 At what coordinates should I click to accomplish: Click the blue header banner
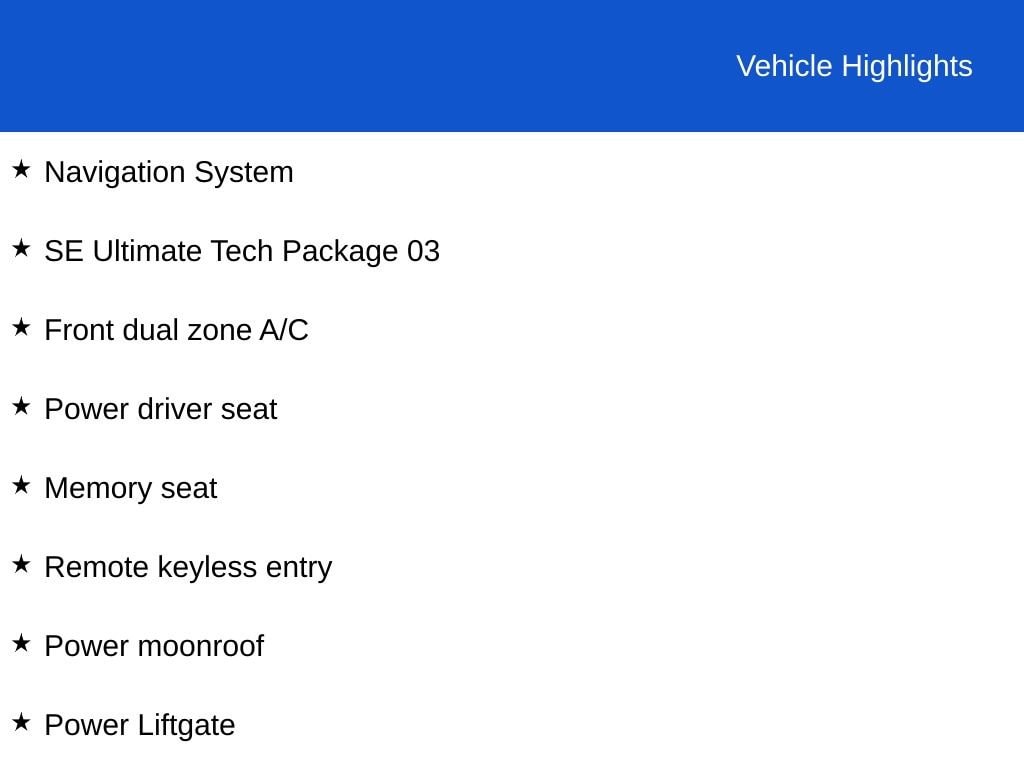pos(512,65)
